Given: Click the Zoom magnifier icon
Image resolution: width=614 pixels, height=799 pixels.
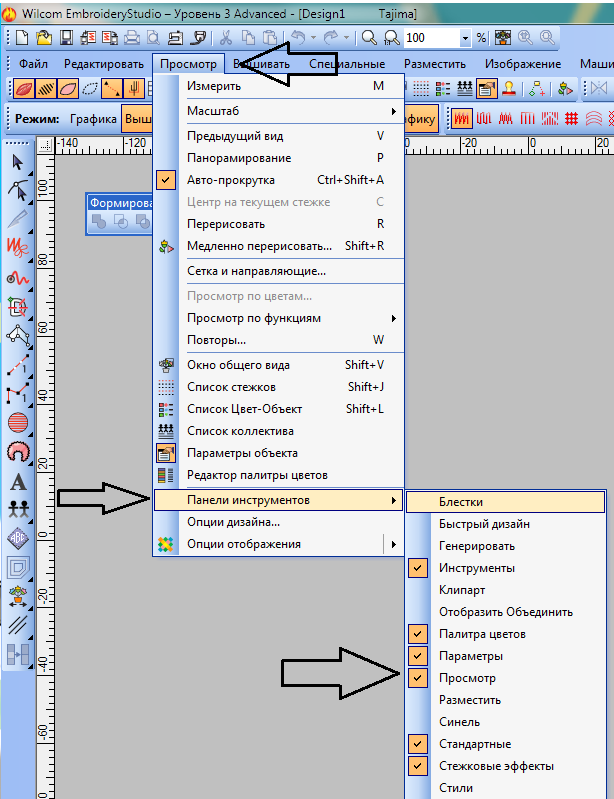Looking at the screenshot, I should pyautogui.click(x=369, y=38).
